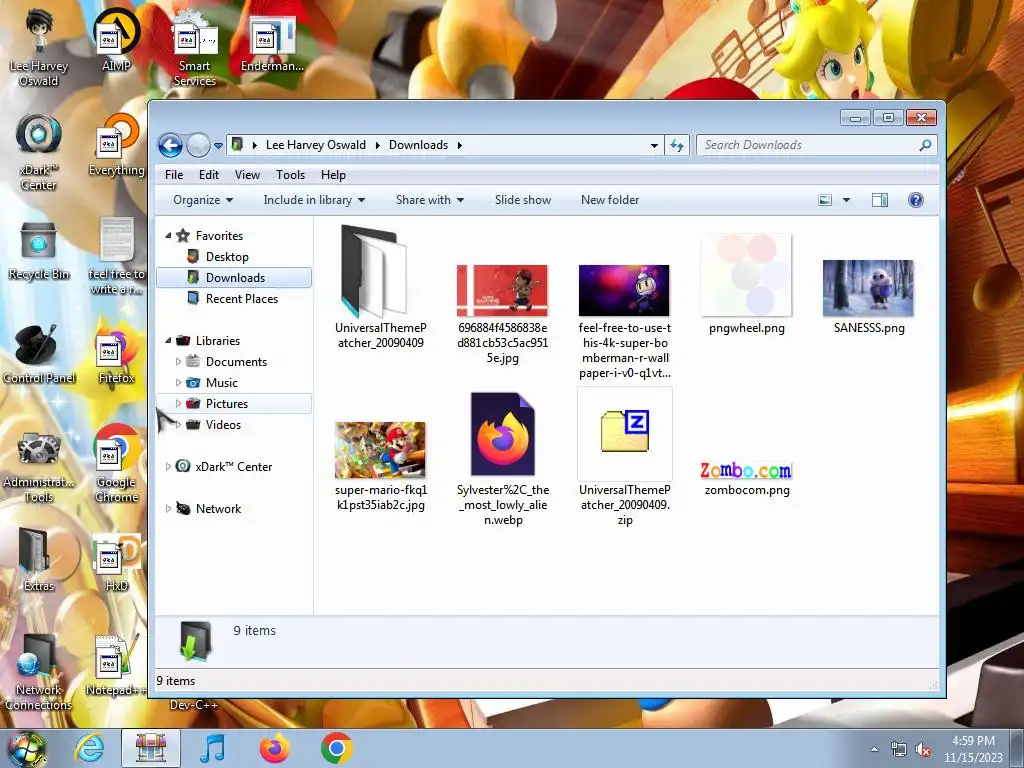1024x768 pixels.
Task: Select the HxD desktop shortcut
Action: tap(116, 562)
